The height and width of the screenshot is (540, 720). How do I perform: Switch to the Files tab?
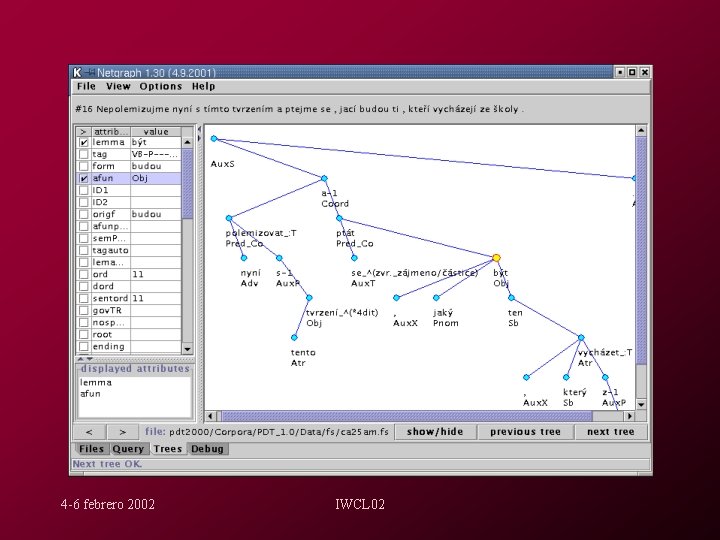click(91, 449)
